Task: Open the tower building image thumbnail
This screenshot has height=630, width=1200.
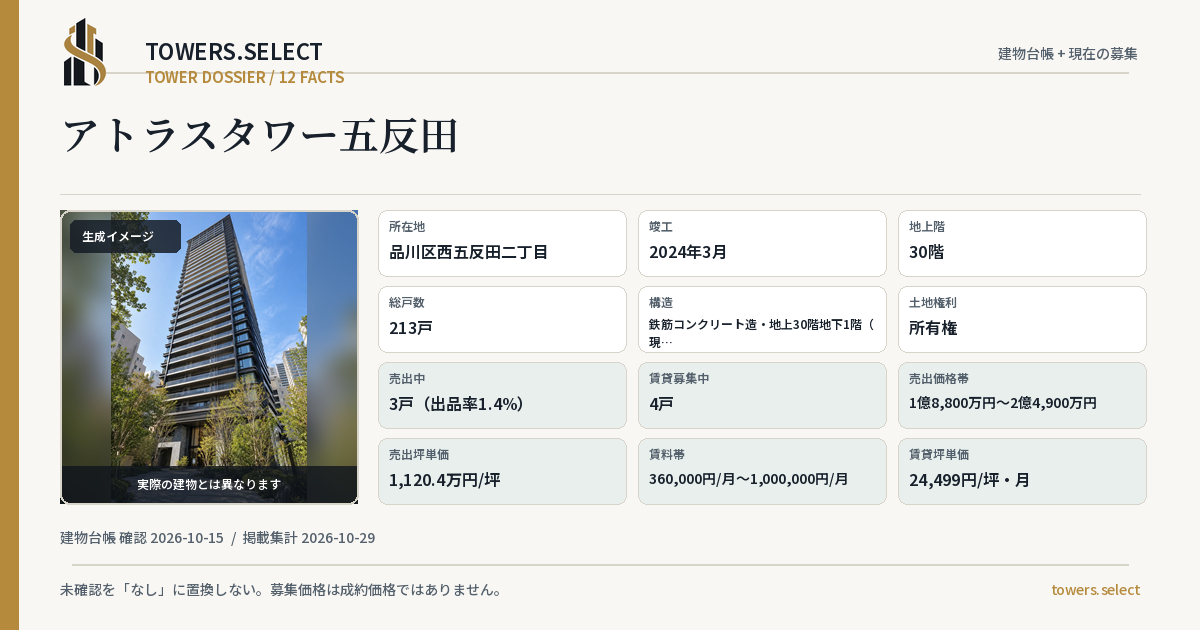Action: coord(209,357)
